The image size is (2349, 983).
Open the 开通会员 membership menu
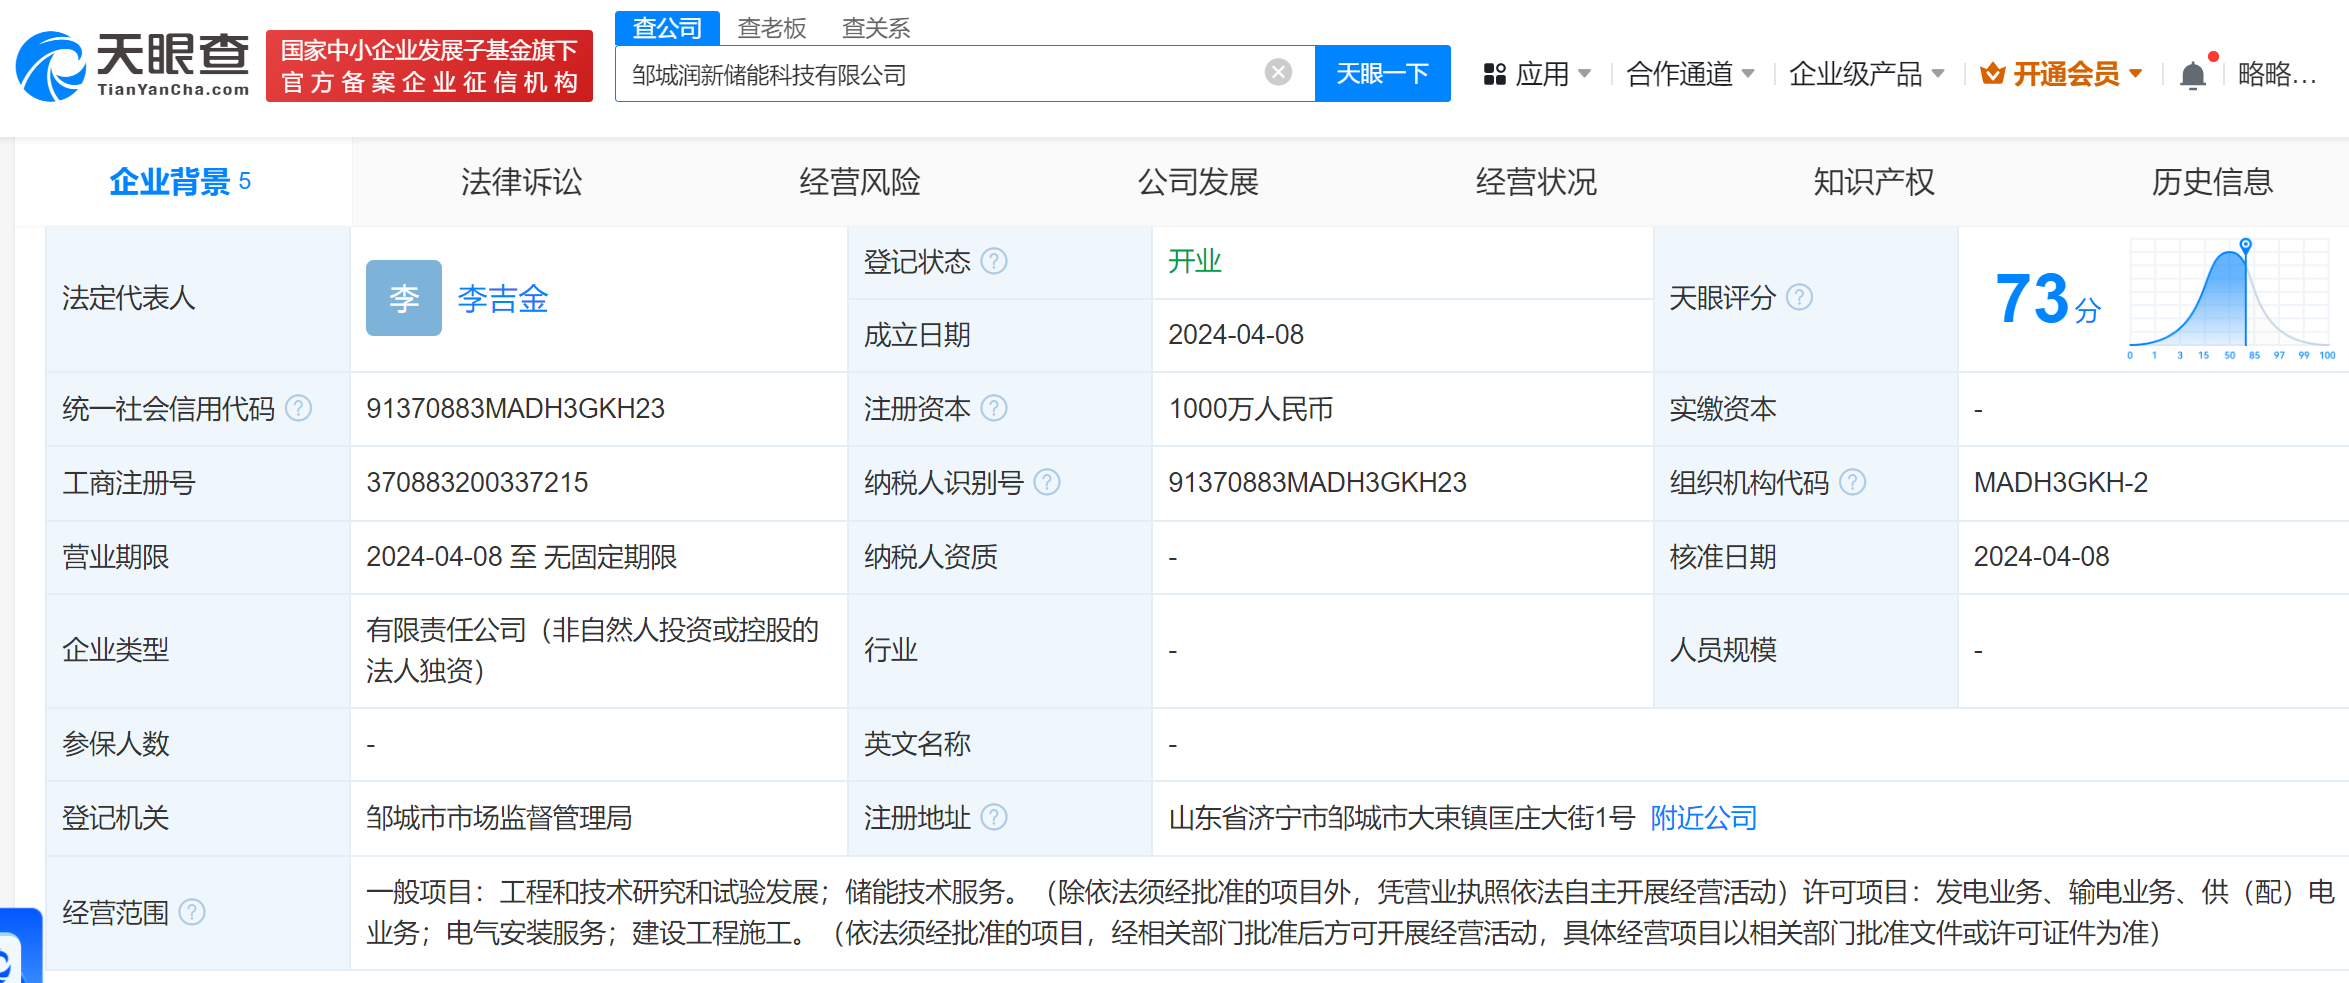2062,74
